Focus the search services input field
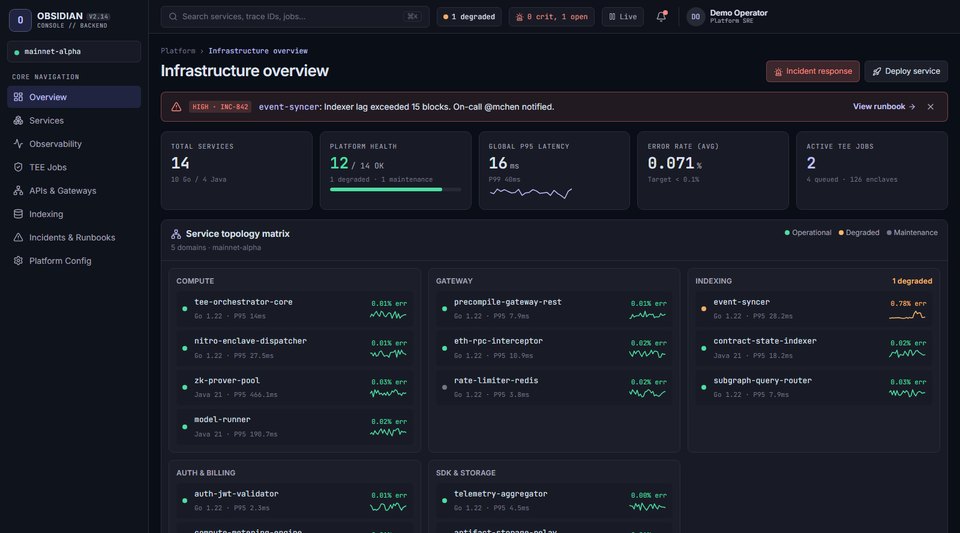This screenshot has width=960, height=533. [295, 17]
